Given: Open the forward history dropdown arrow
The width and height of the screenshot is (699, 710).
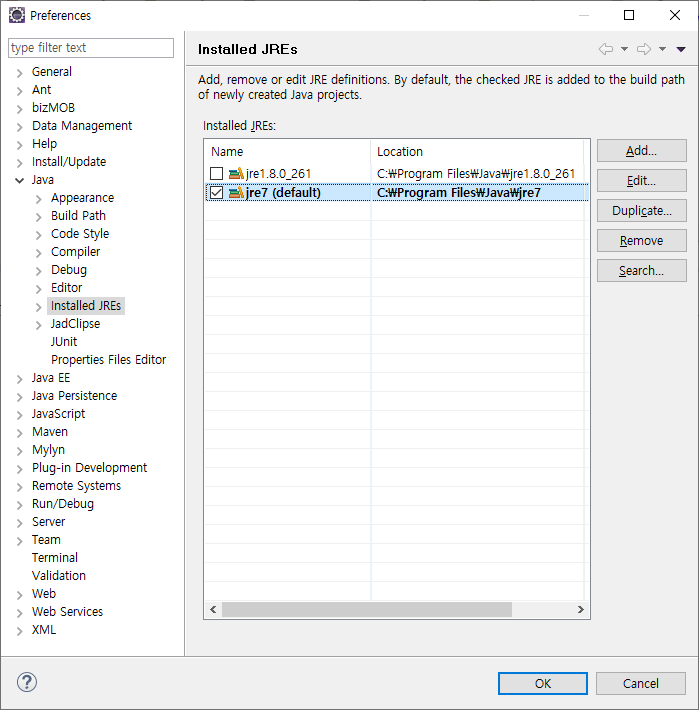Looking at the screenshot, I should 662,49.
